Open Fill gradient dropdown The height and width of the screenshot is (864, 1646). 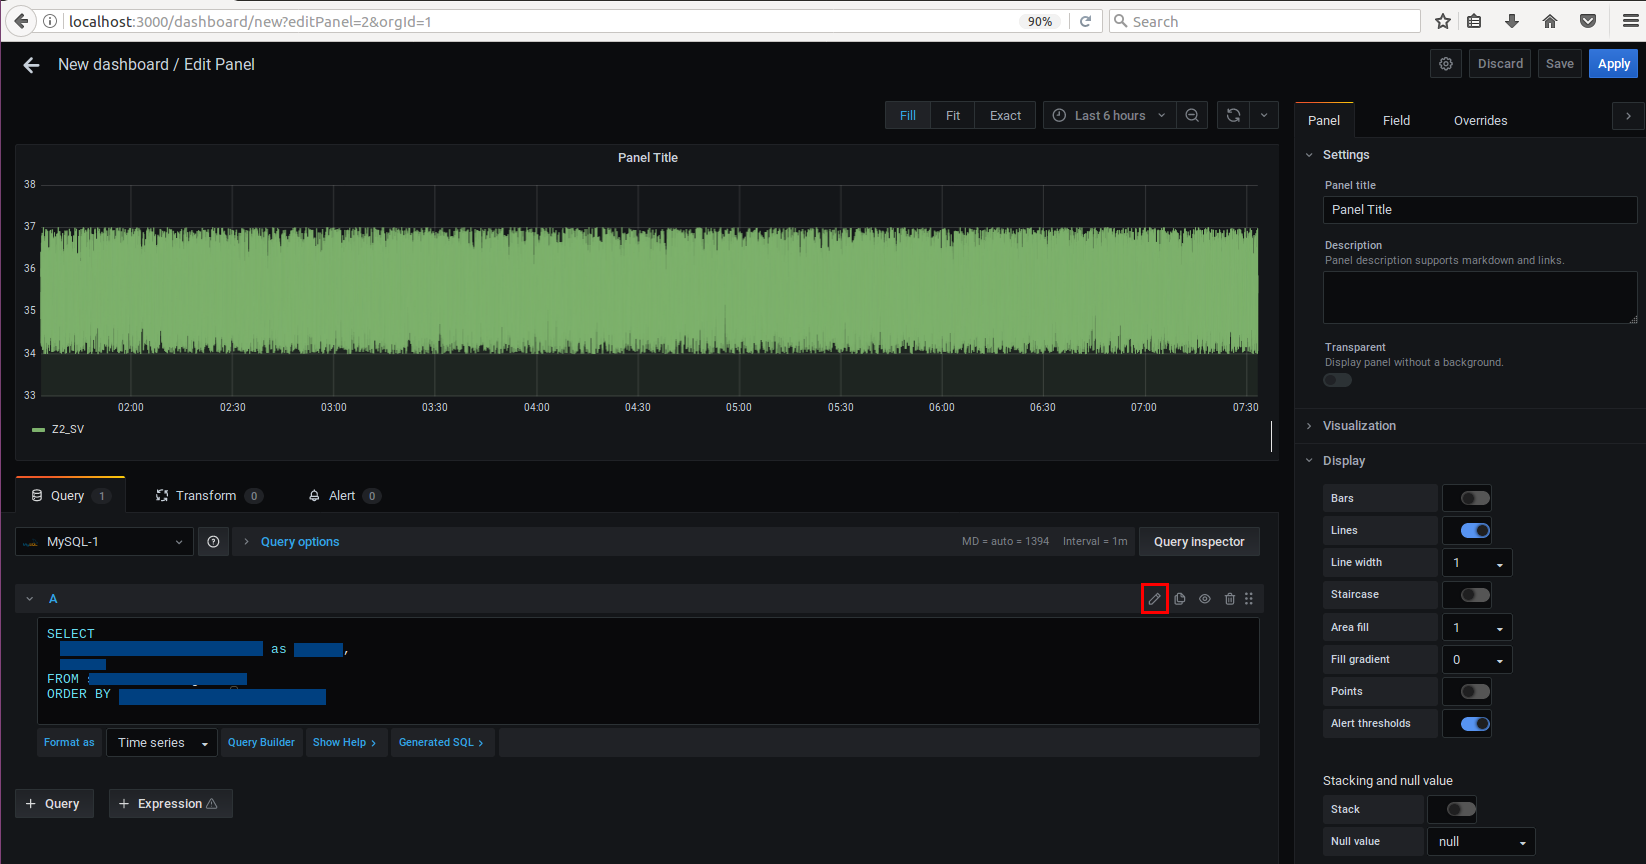[x=1477, y=660]
